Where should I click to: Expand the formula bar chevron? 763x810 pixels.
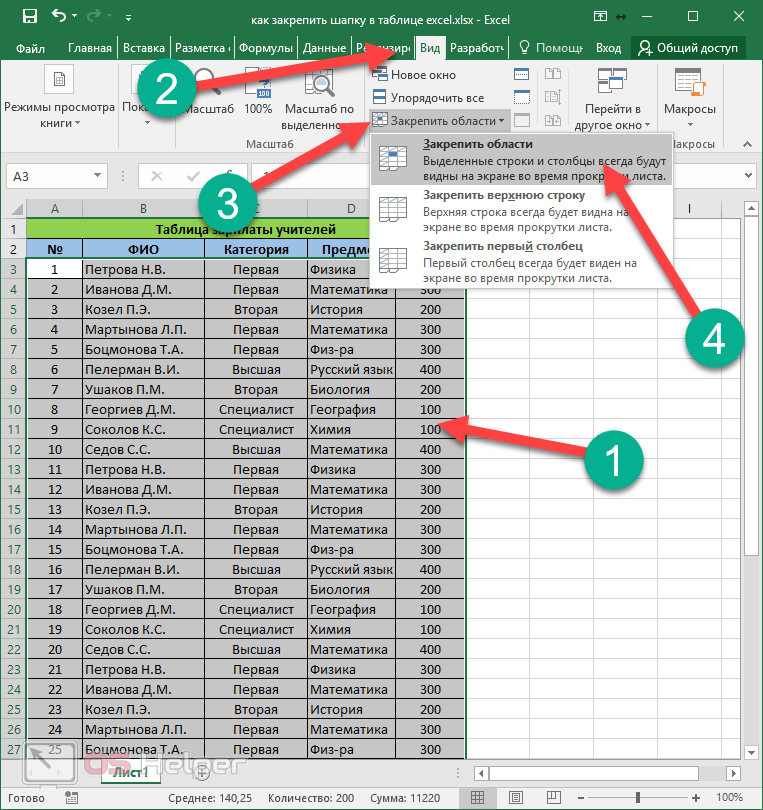[x=749, y=176]
